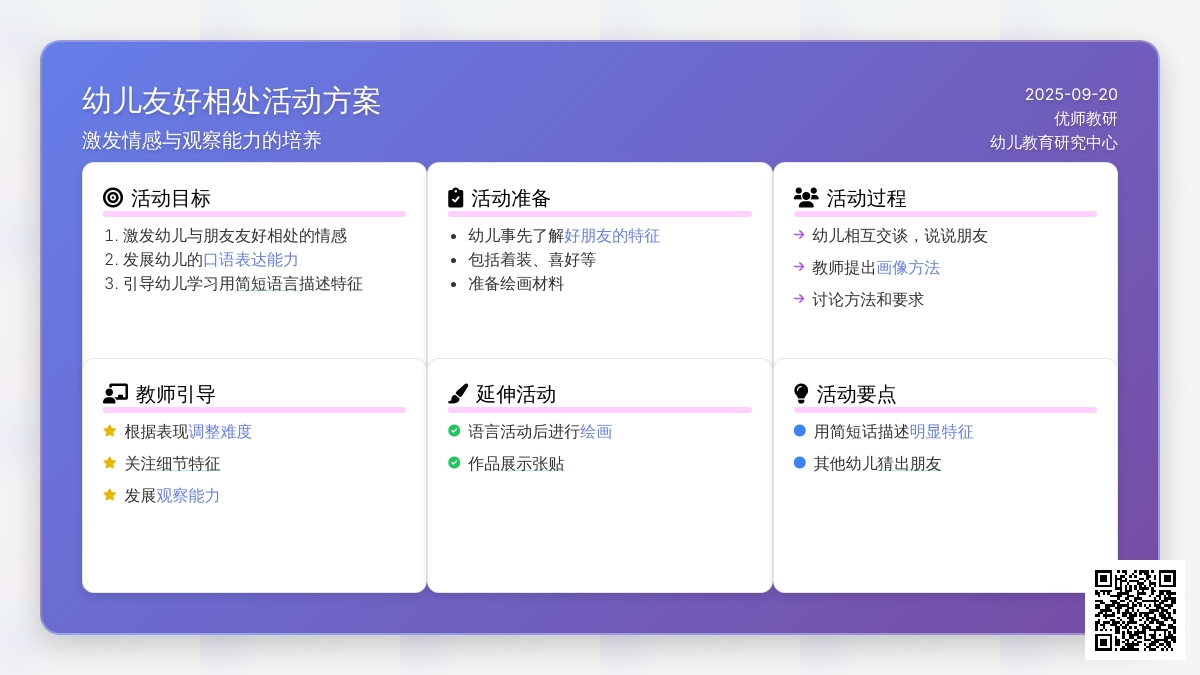Click the arrow before 教师提出画像方法
1200x675 pixels.
pos(799,267)
